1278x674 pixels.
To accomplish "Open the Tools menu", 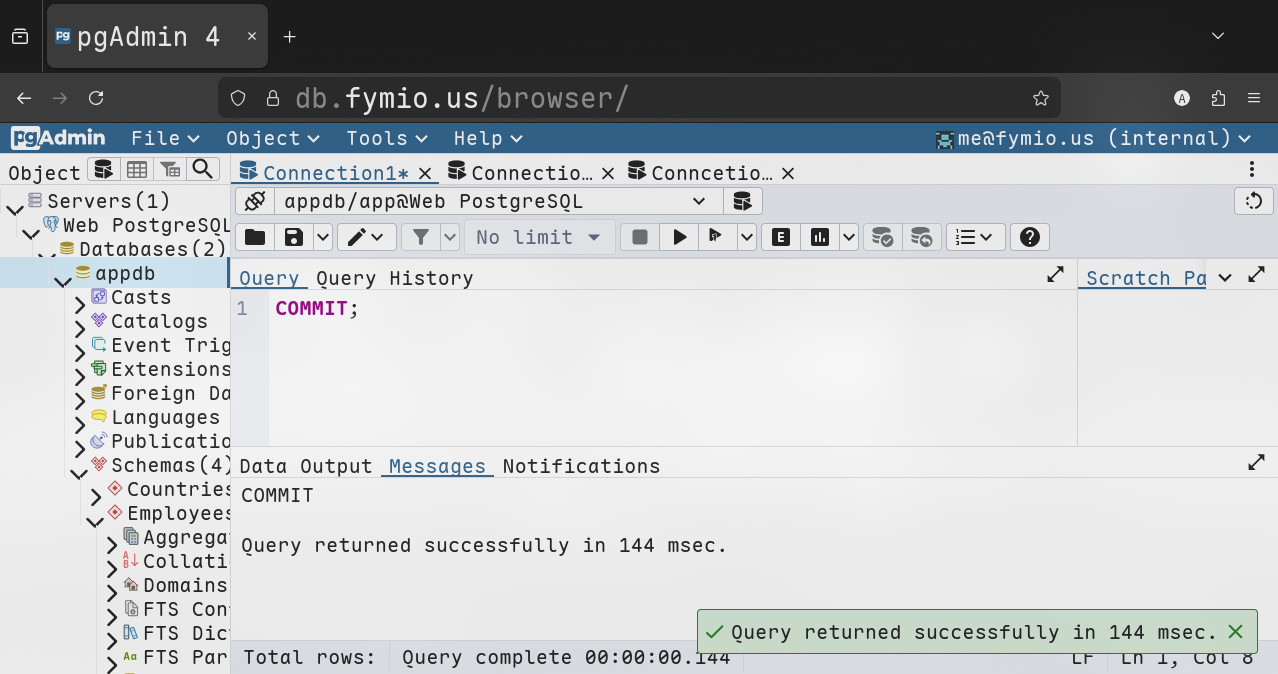I will pos(386,138).
